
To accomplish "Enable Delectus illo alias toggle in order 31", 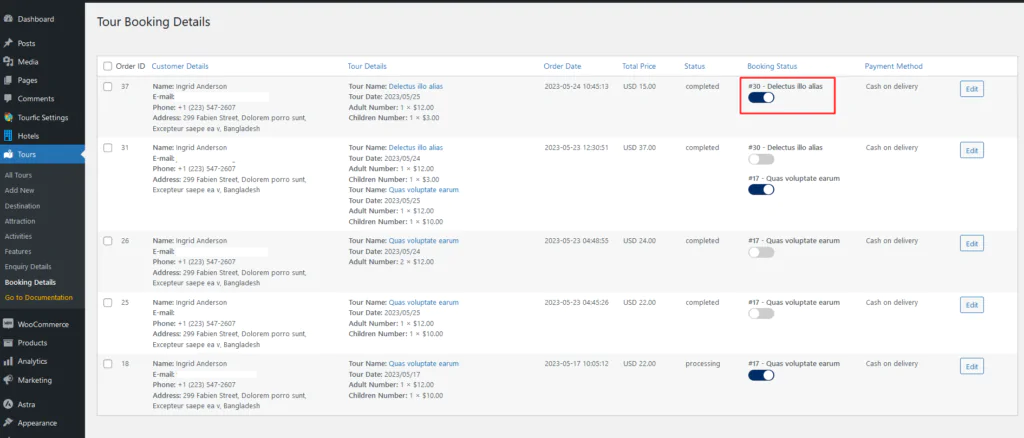I will [x=761, y=159].
